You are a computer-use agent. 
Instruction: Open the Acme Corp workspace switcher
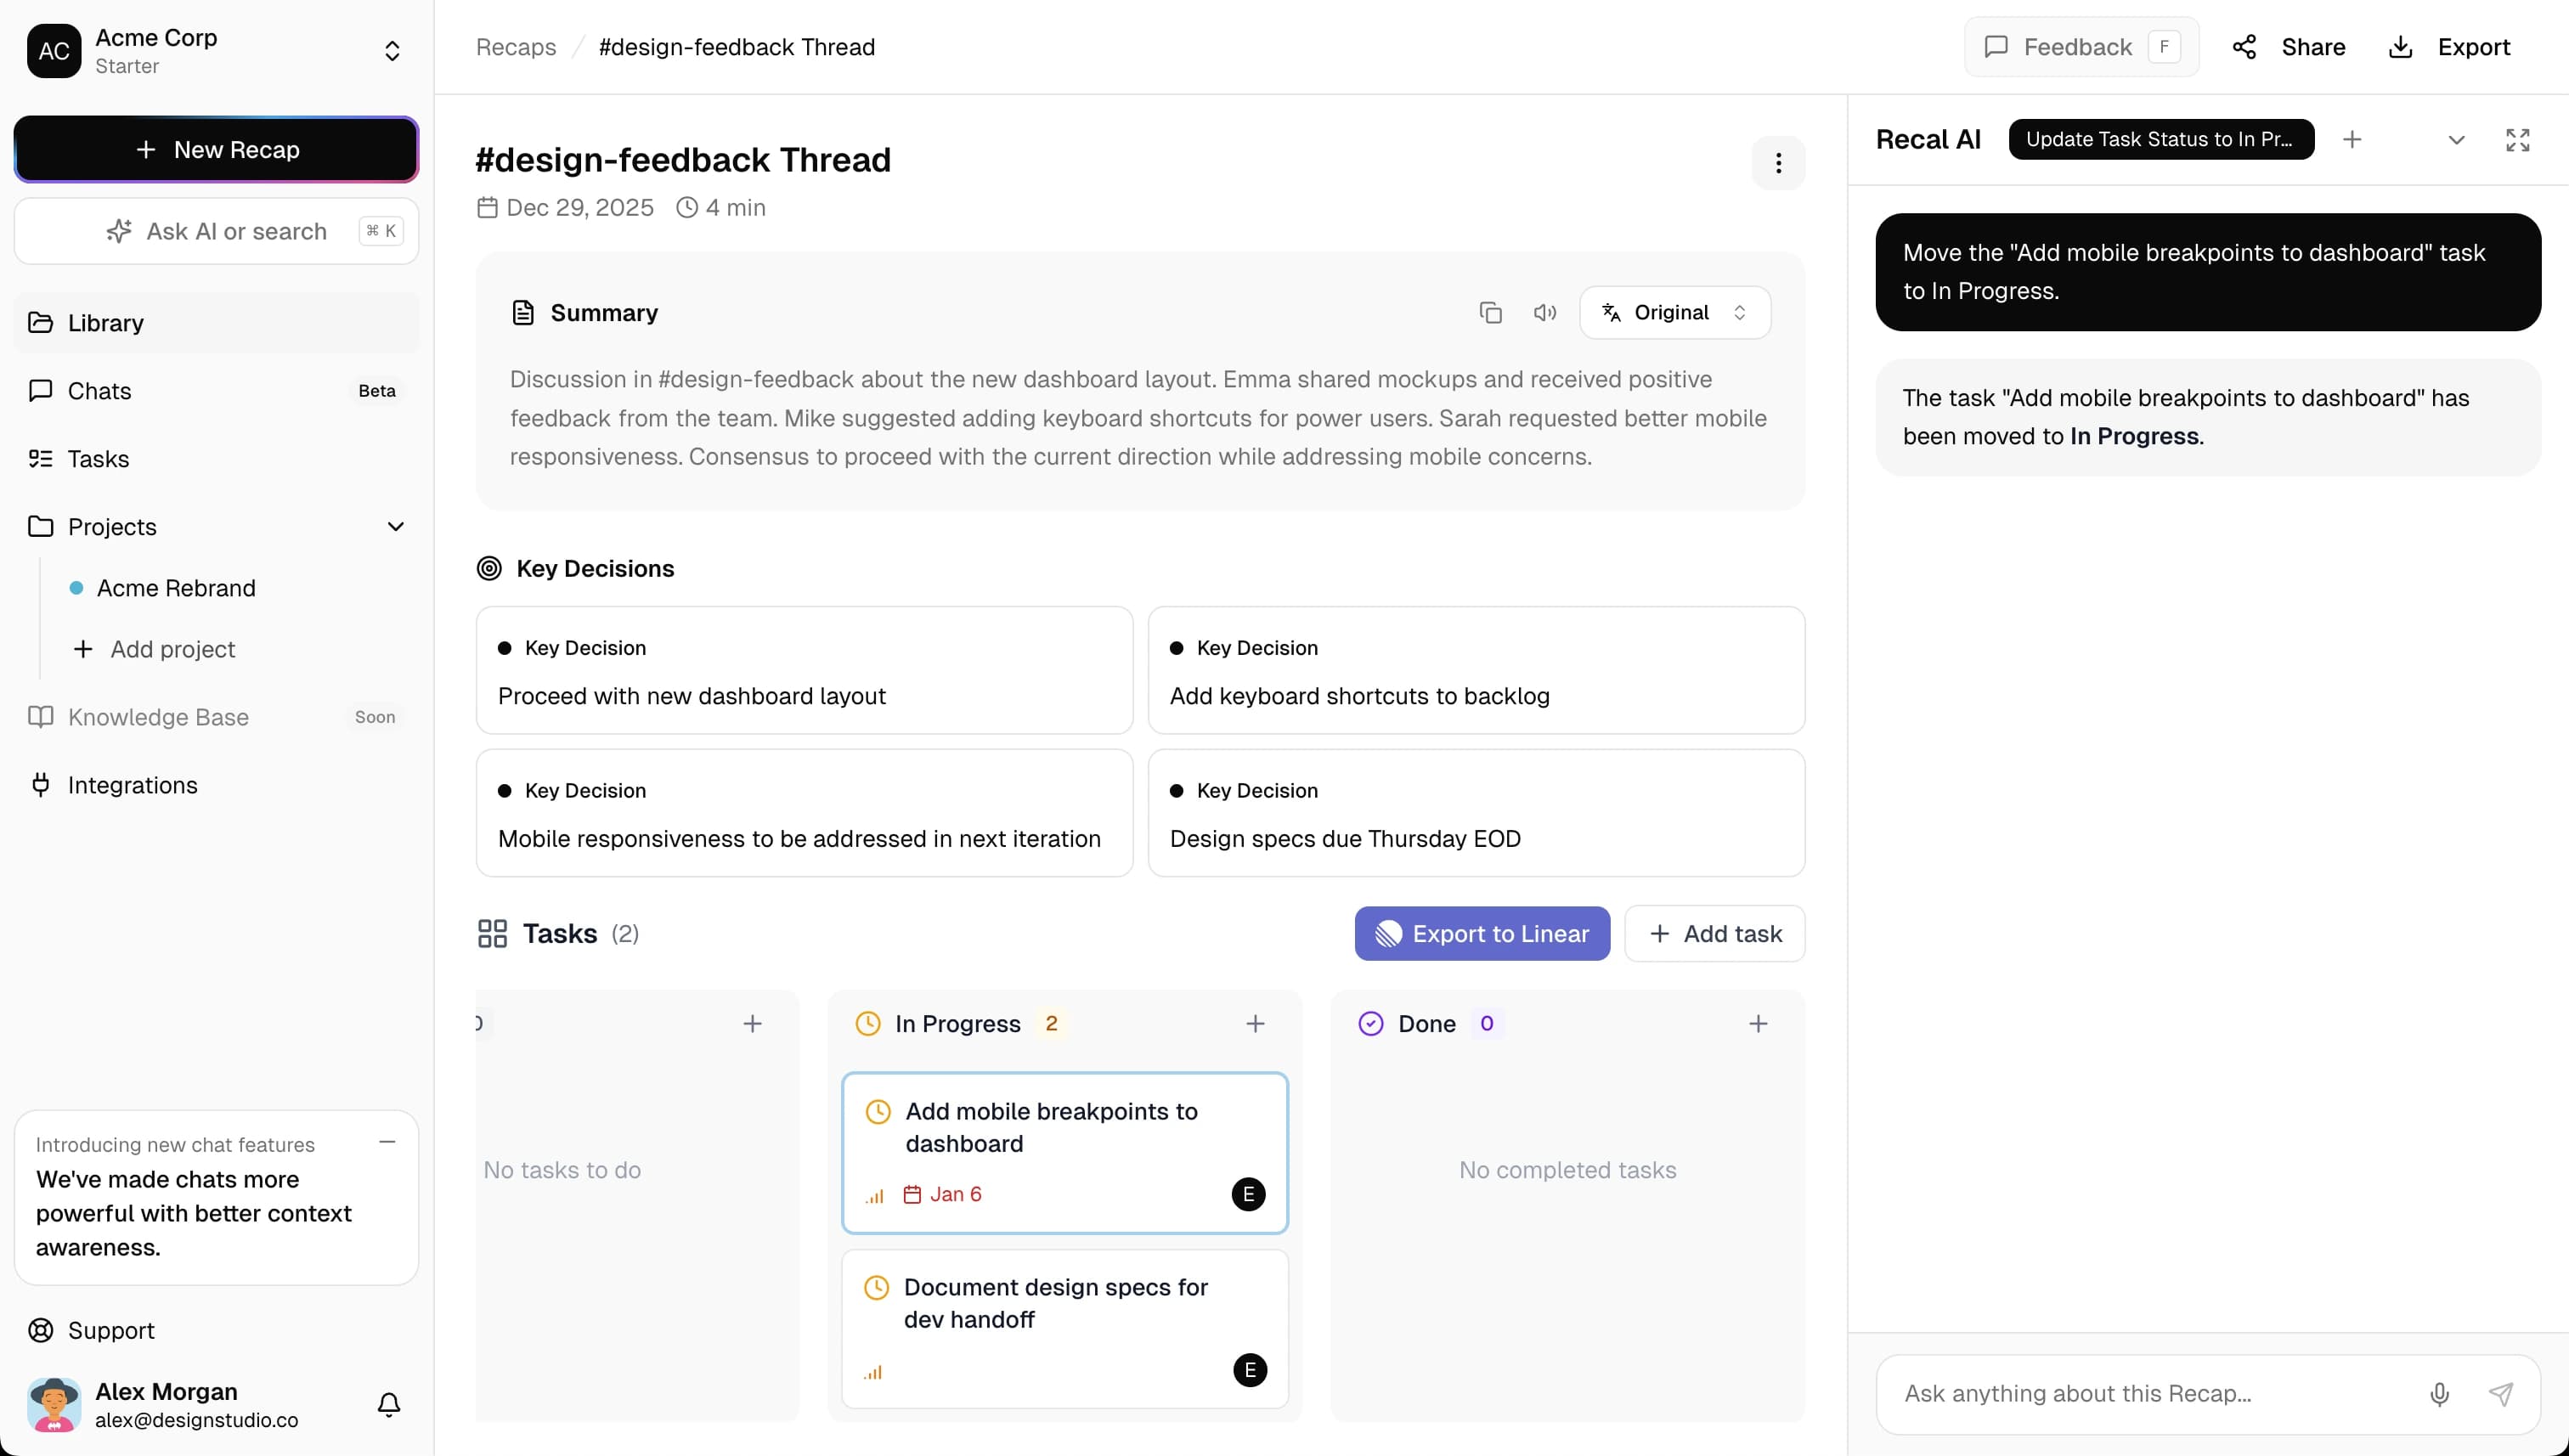392,50
